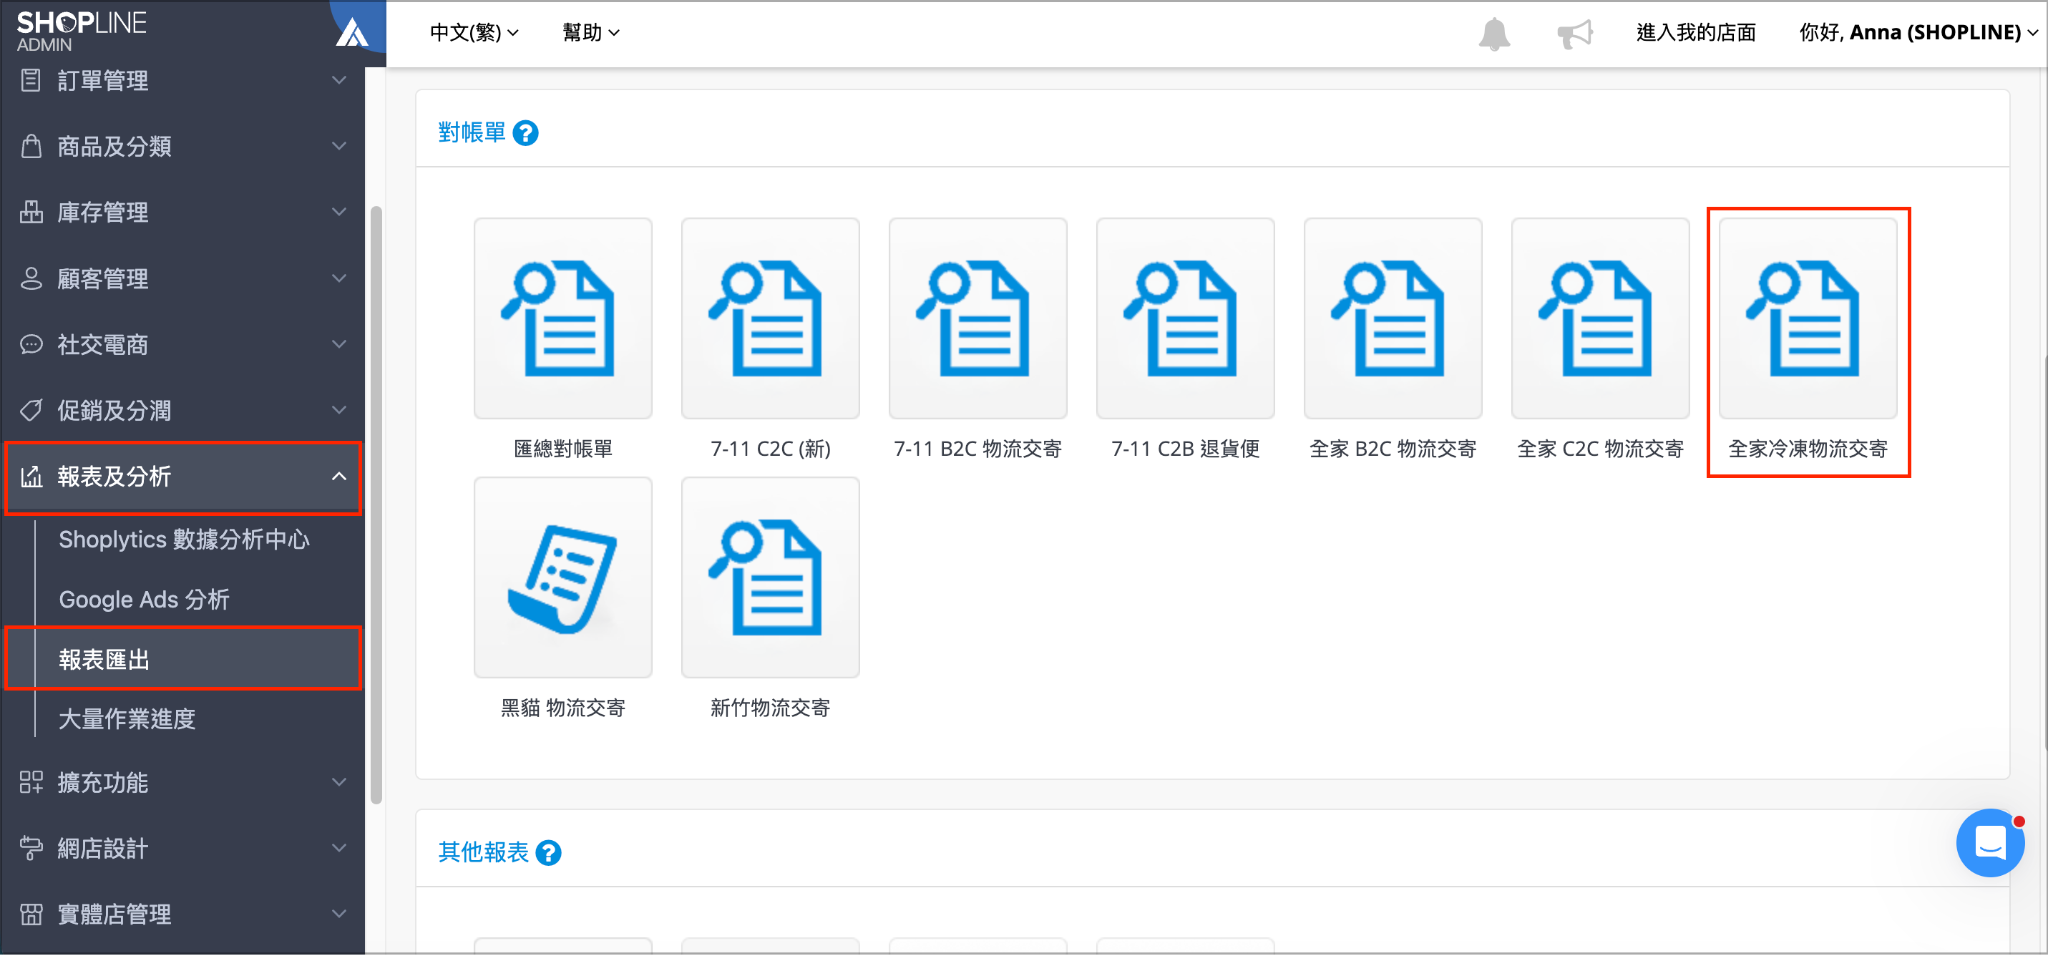The image size is (2048, 955).
Task: Click the 社交電商 chat icon
Action: (31, 344)
